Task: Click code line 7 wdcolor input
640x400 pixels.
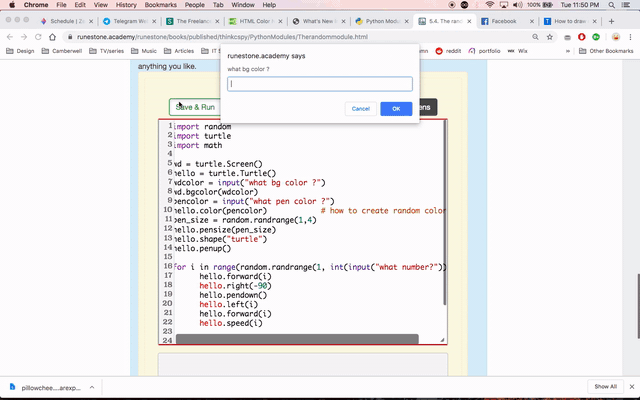Action: tap(249, 182)
